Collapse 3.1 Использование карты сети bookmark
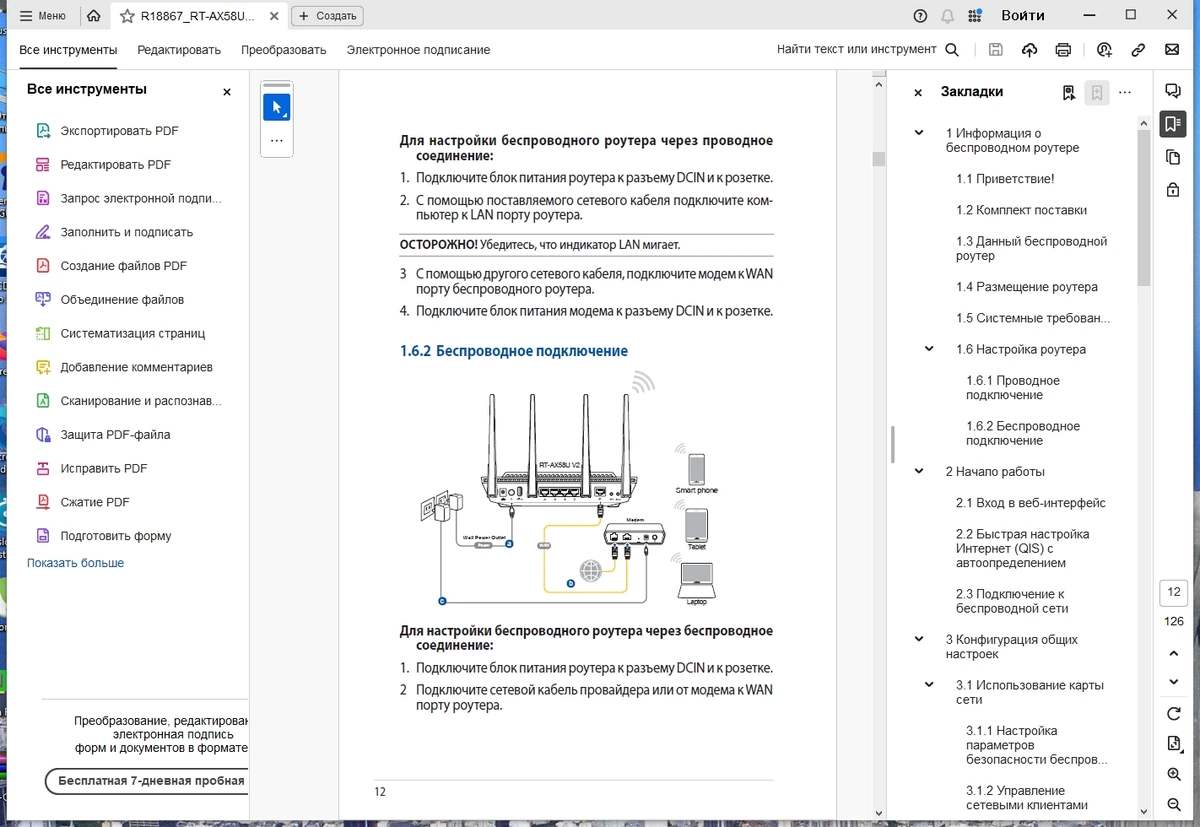 [x=929, y=685]
